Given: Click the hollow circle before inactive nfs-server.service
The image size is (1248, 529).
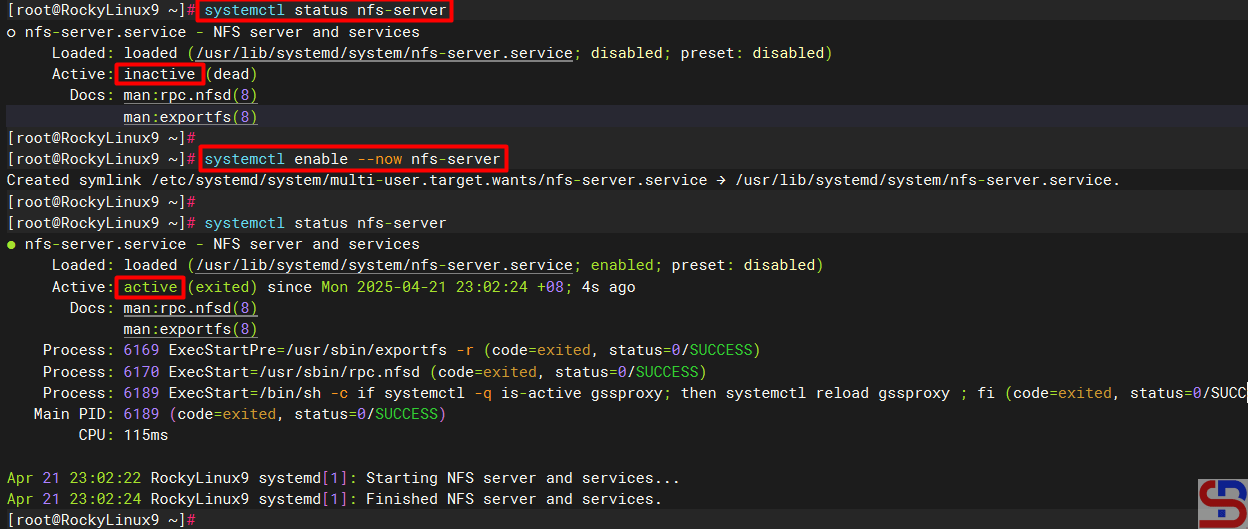Looking at the screenshot, I should click(x=11, y=32).
